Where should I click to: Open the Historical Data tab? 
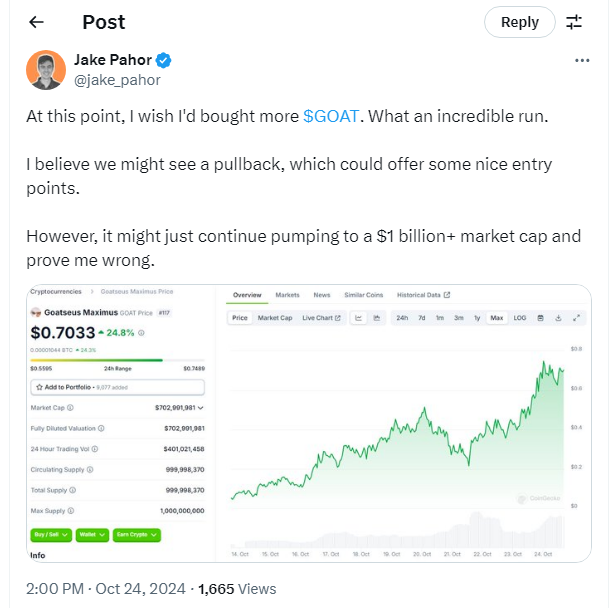coord(423,295)
